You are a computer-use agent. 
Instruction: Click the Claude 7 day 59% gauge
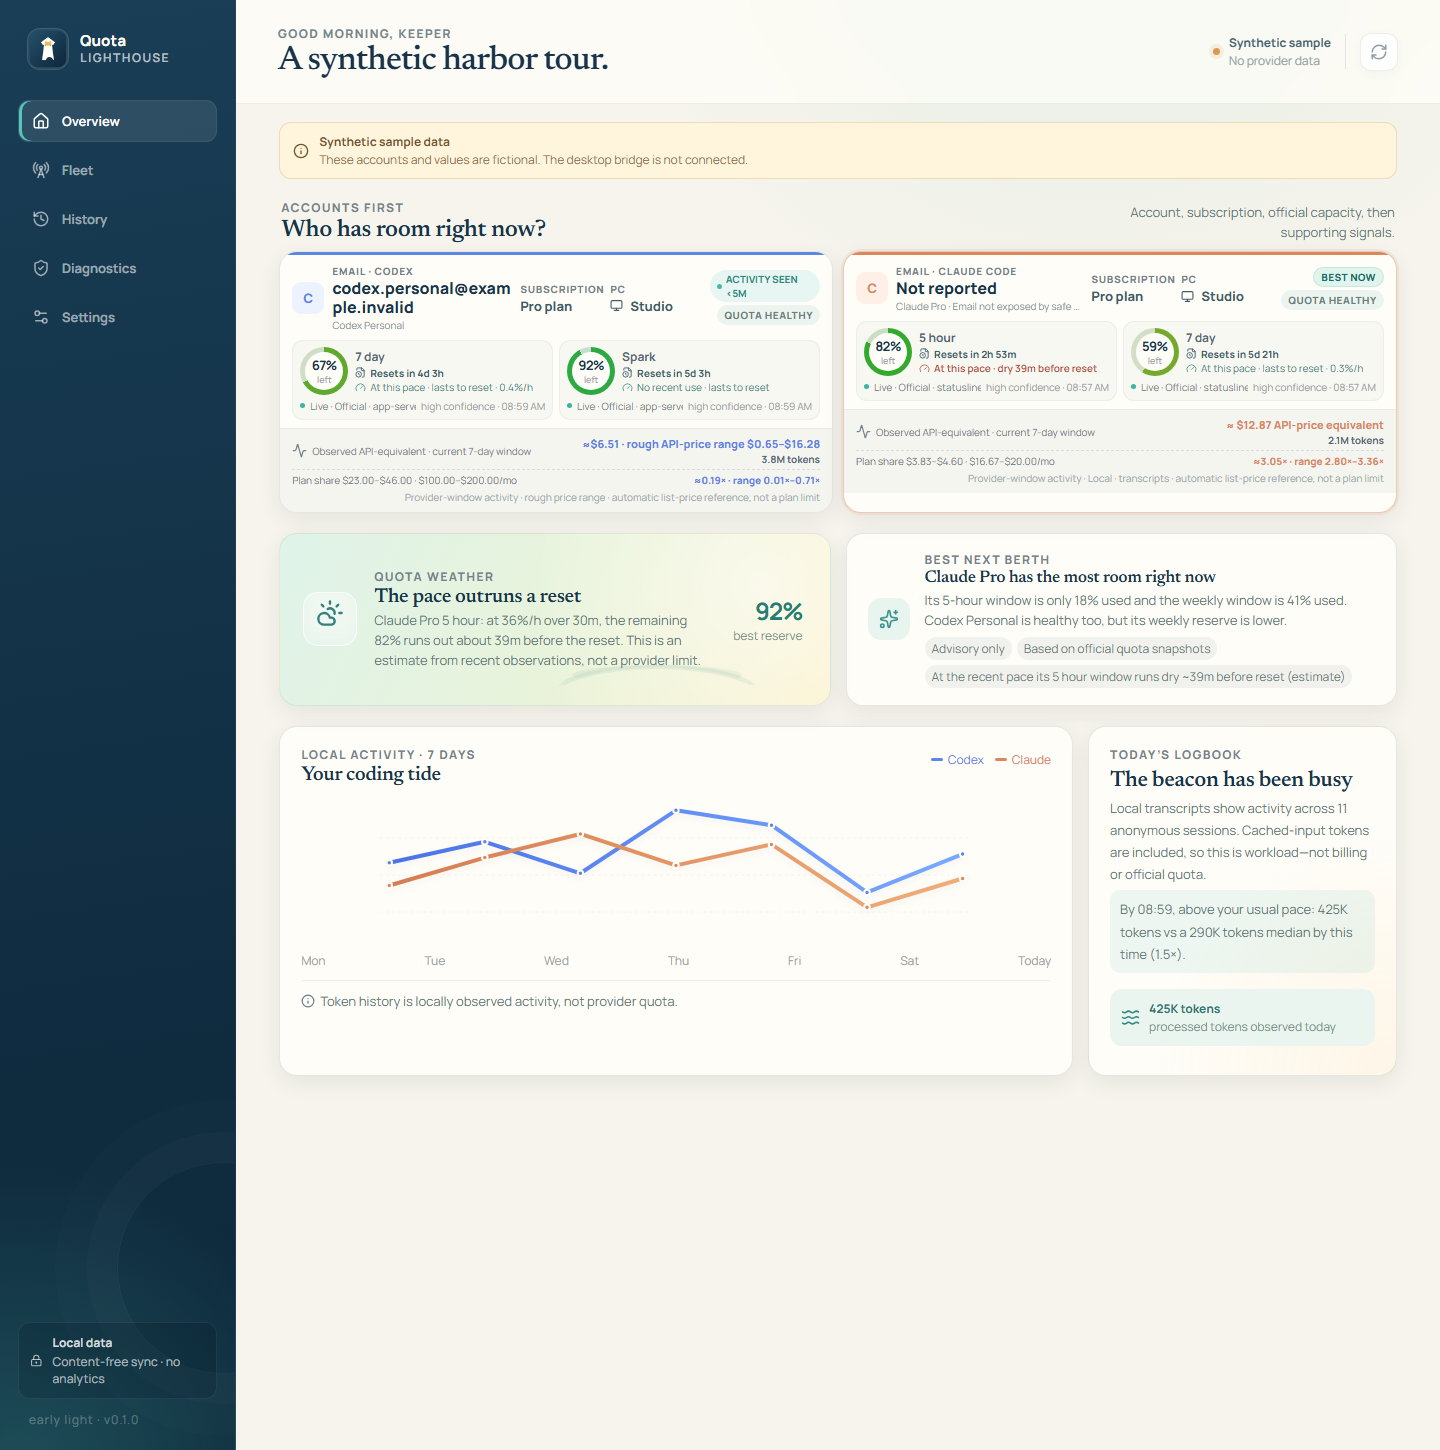(x=1155, y=352)
